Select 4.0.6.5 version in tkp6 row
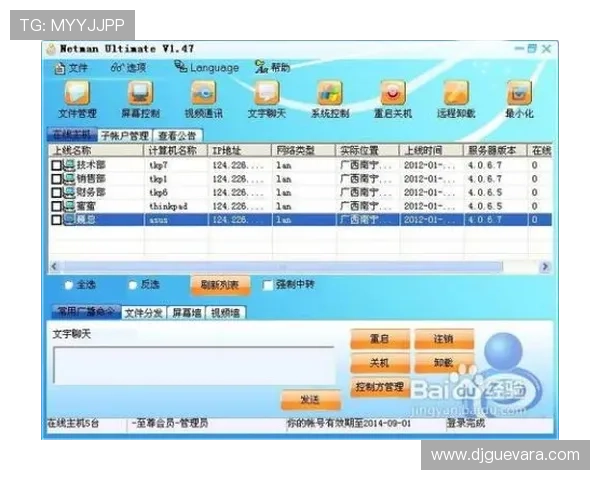This screenshot has height=480, width=600. point(485,193)
